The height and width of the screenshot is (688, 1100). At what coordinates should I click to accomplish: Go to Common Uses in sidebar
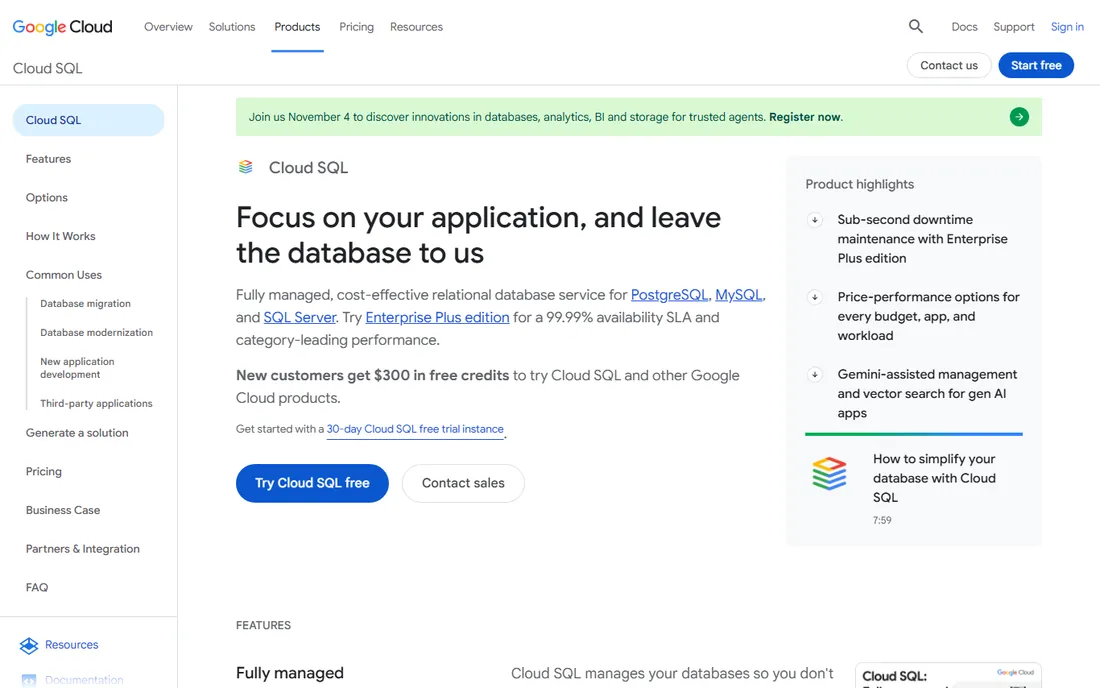pos(64,275)
